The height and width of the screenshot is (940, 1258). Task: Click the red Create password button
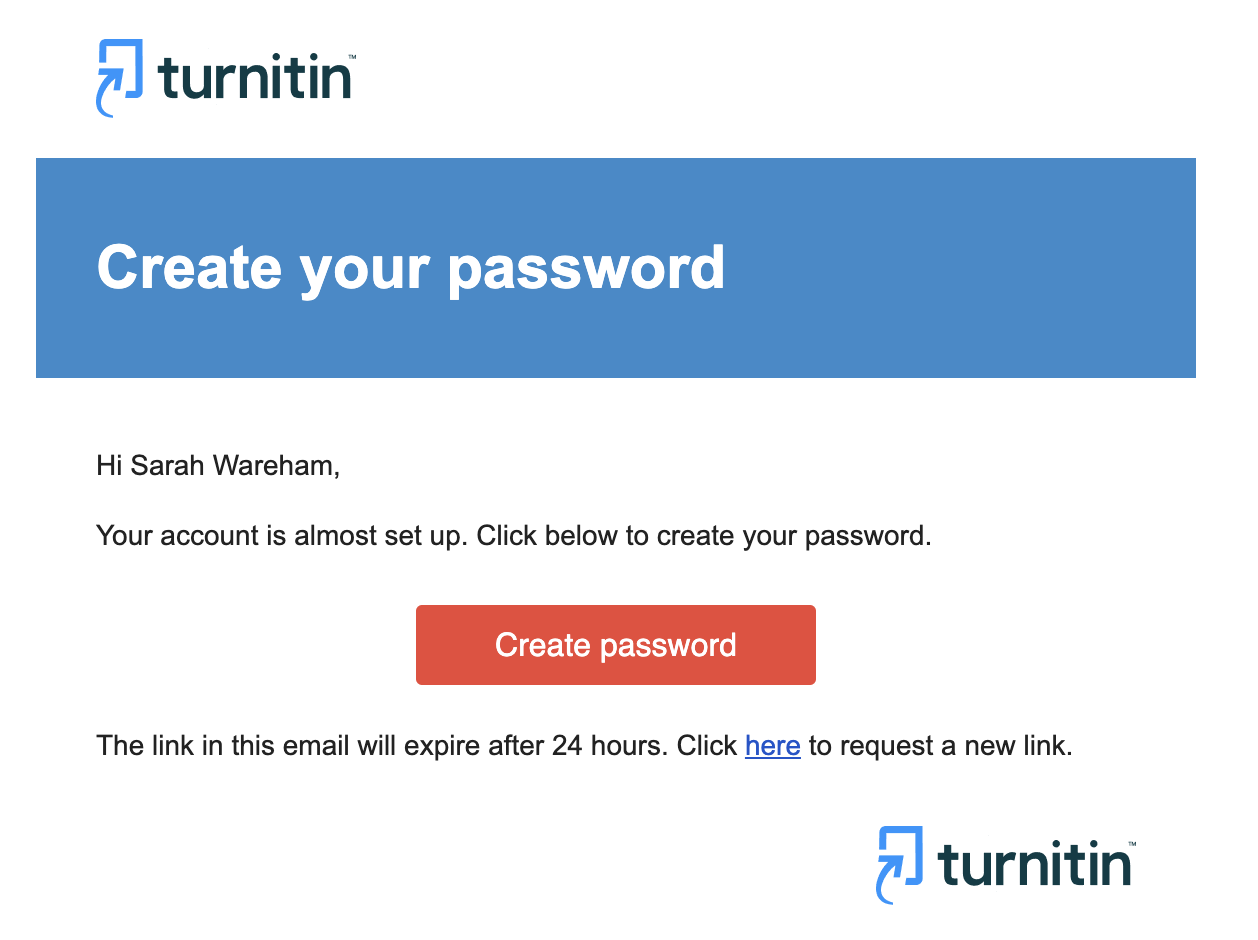pos(615,645)
